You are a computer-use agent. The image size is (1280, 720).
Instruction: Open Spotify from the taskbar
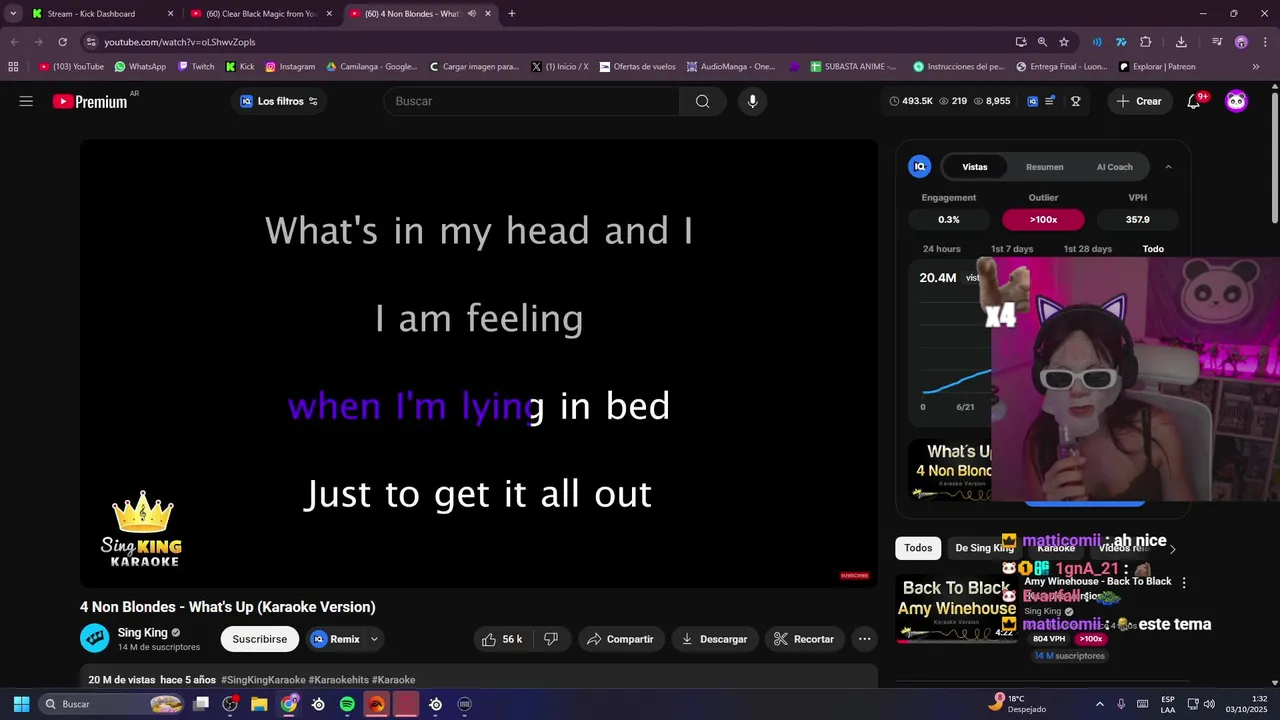pos(347,704)
